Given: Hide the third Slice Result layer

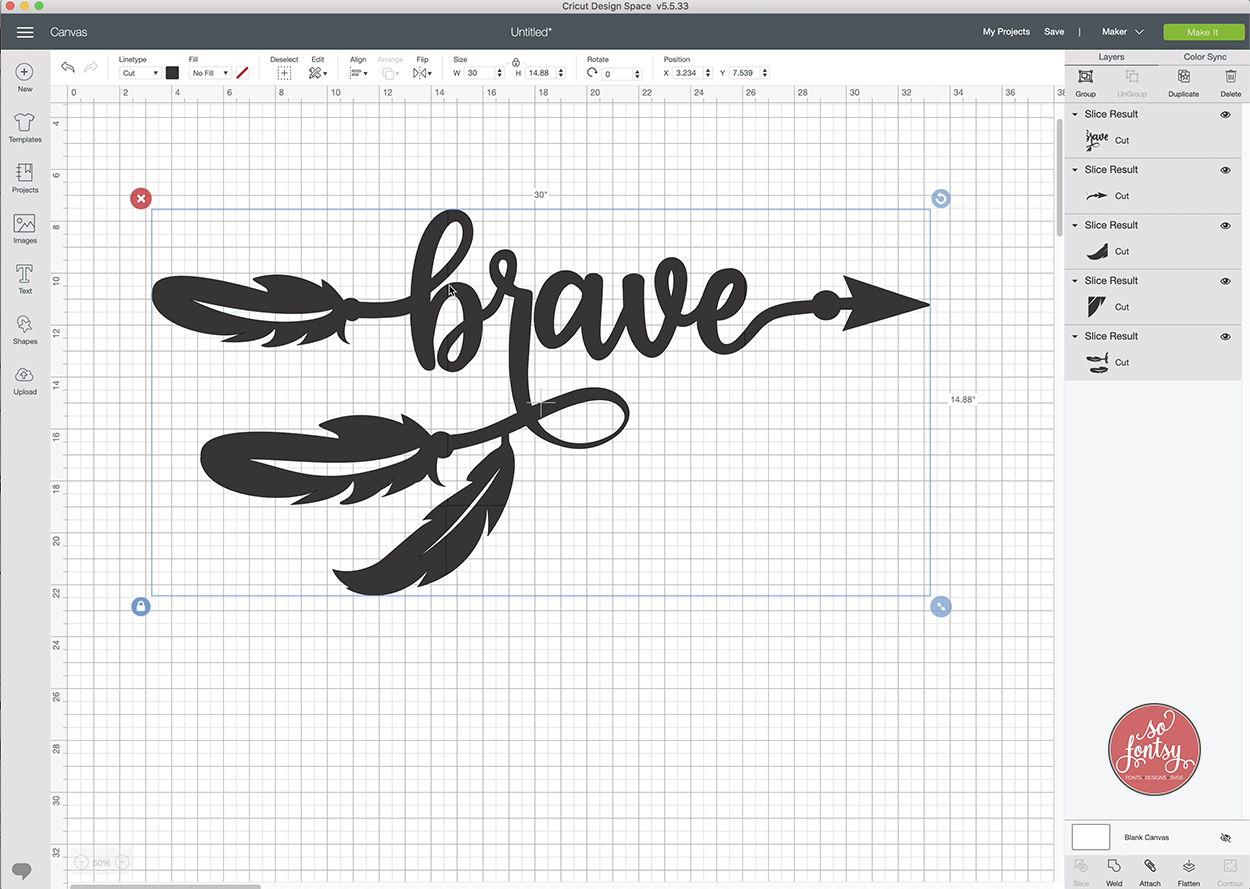Looking at the screenshot, I should (1225, 226).
